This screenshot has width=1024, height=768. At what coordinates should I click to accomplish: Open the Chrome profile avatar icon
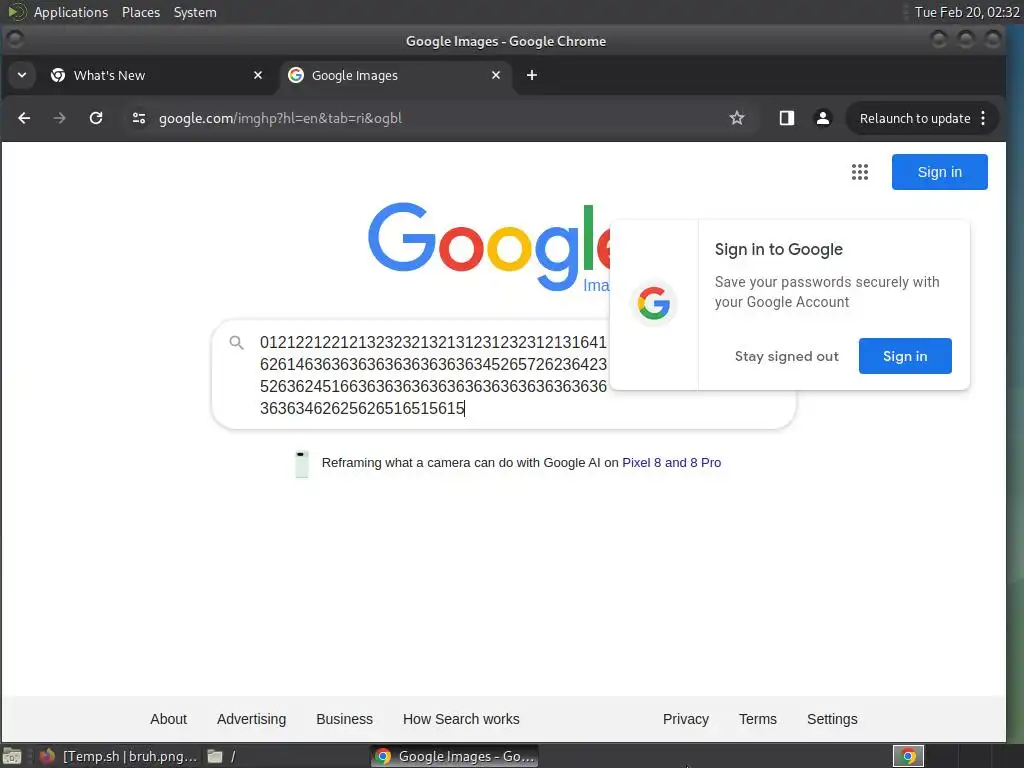pyautogui.click(x=823, y=118)
